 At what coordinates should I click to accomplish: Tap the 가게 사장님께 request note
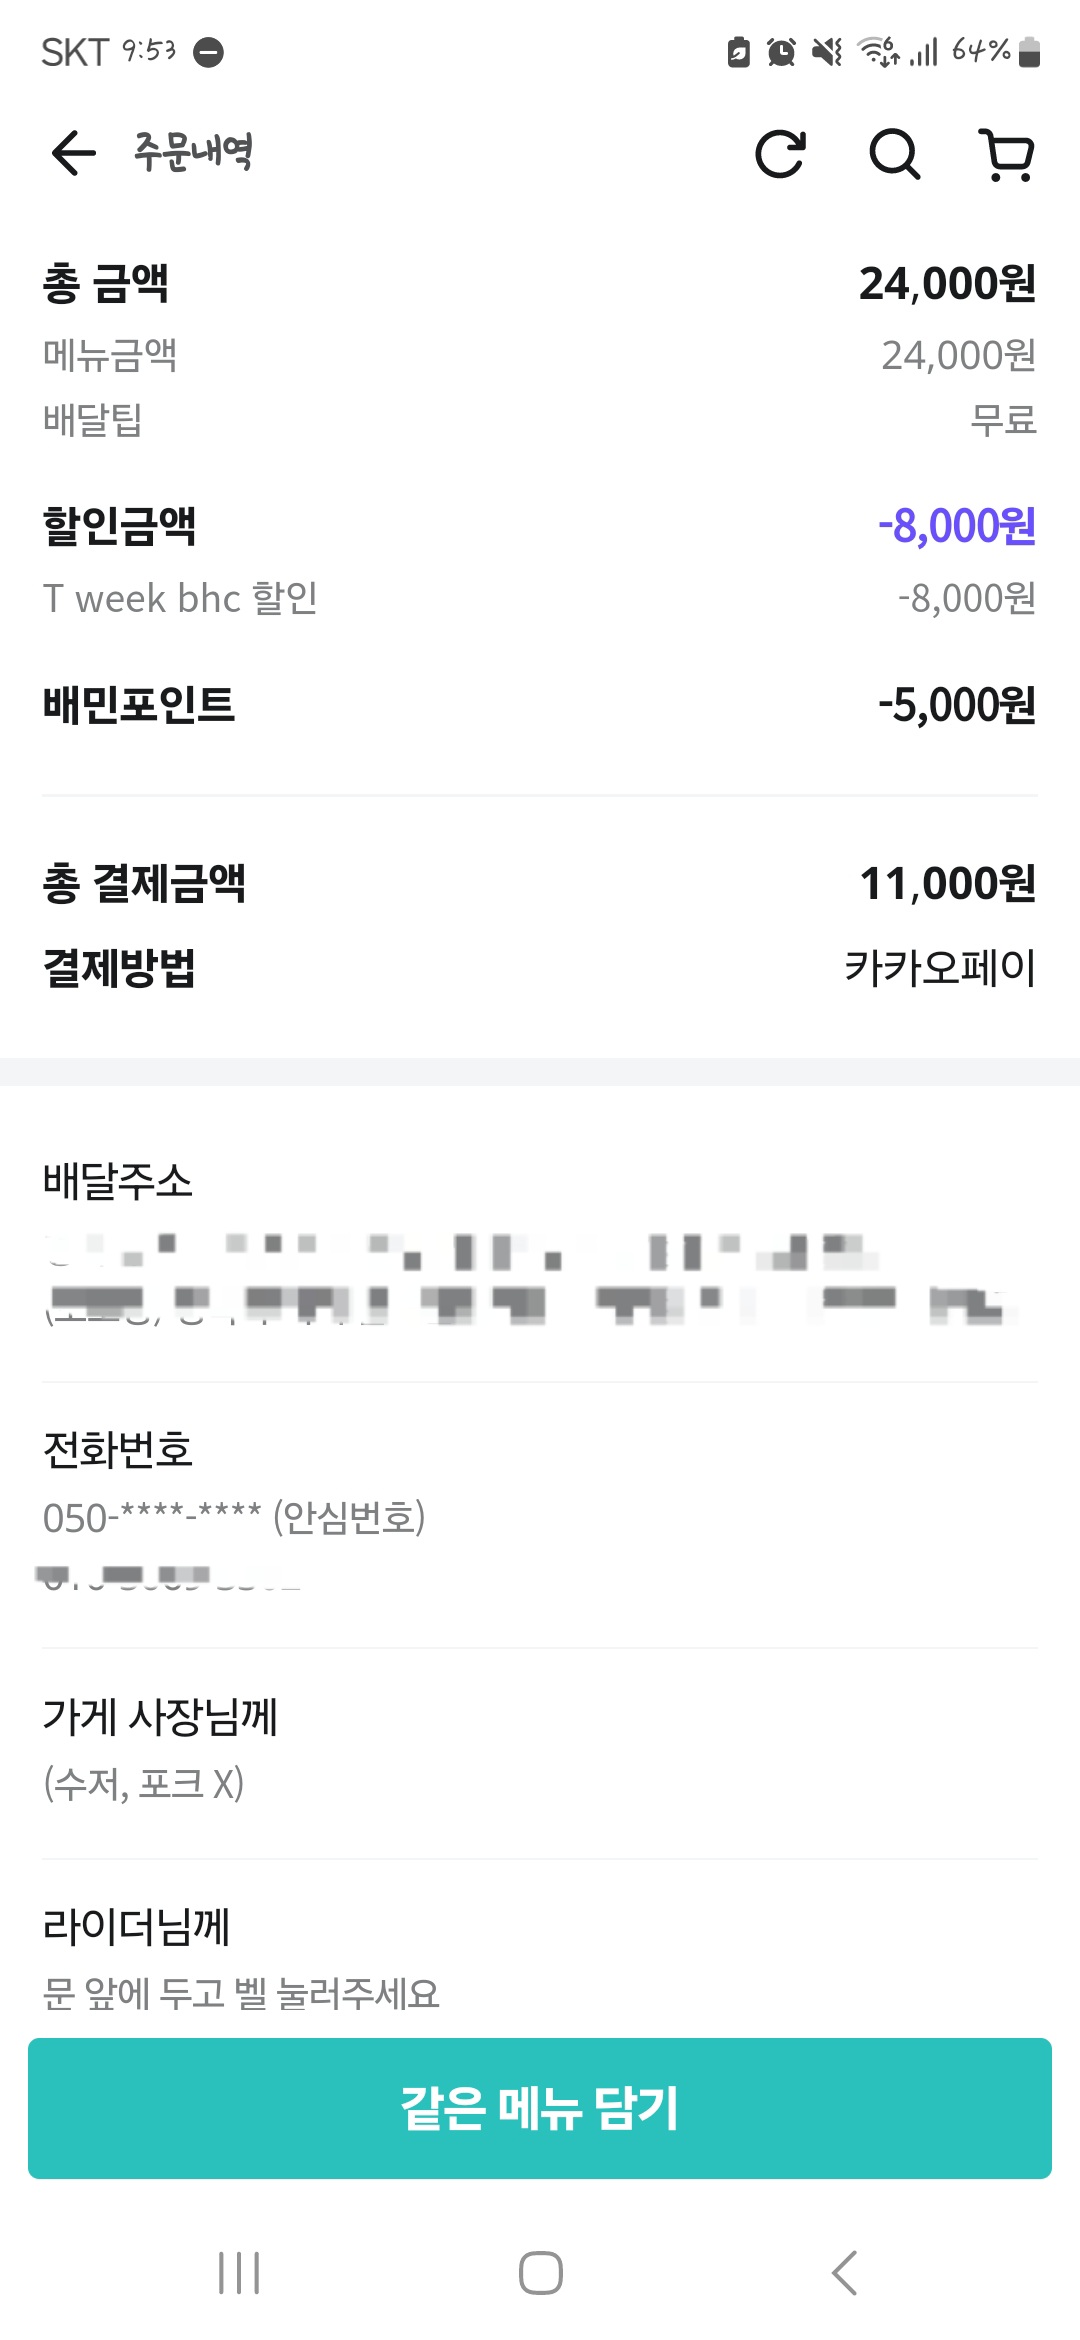click(143, 1783)
